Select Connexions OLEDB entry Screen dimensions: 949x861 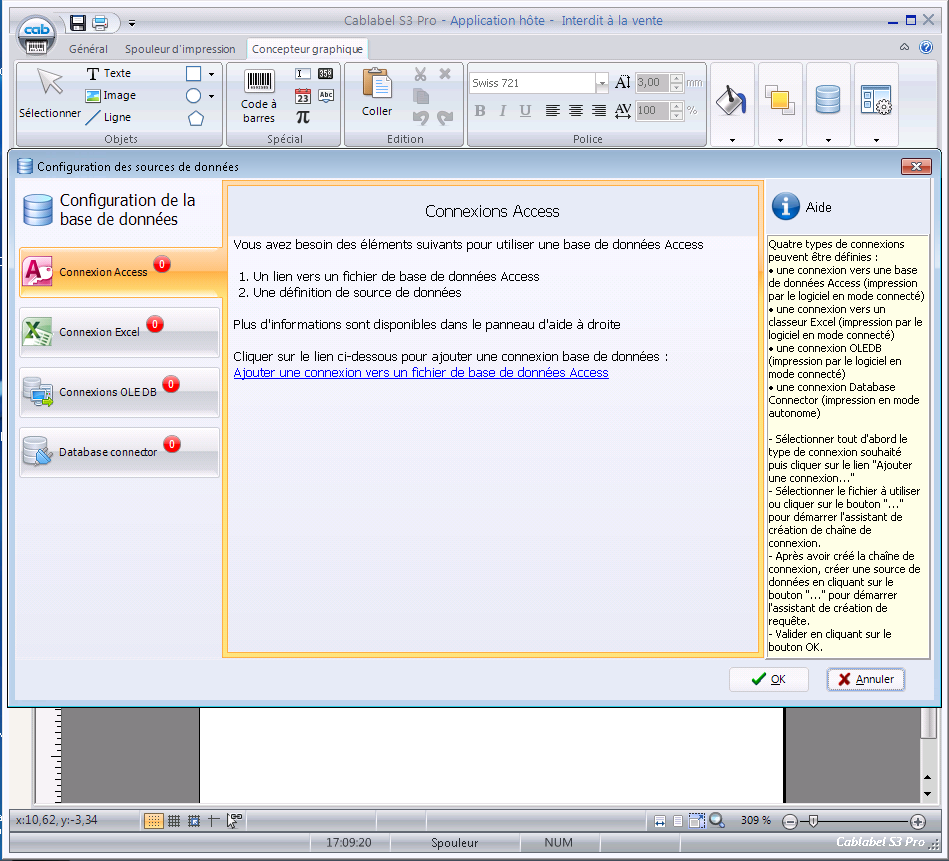pyautogui.click(x=120, y=391)
